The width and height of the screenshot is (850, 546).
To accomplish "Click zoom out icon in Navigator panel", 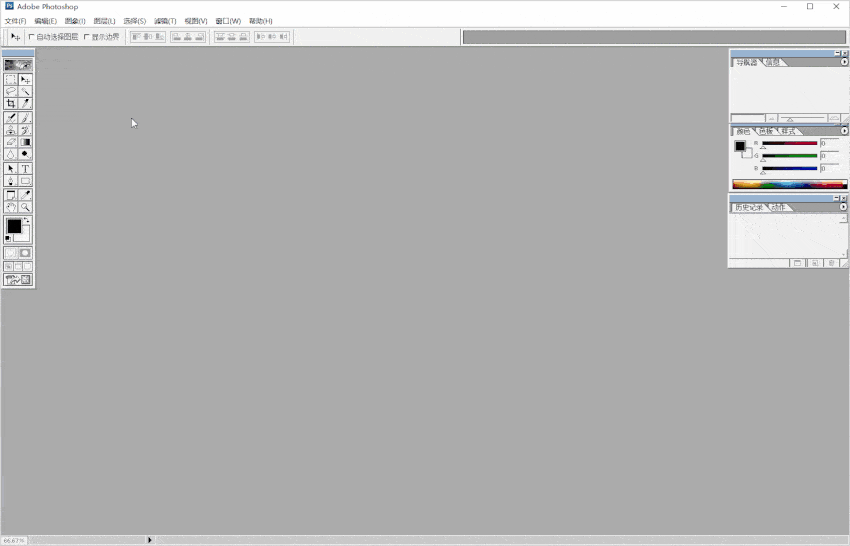I will [771, 118].
